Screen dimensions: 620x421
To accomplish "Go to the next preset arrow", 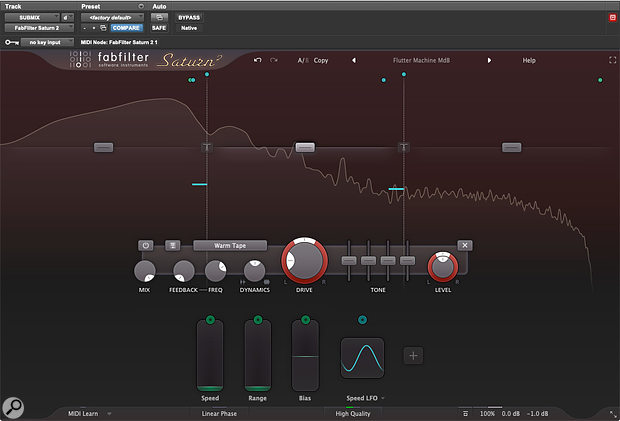I will pos(489,60).
